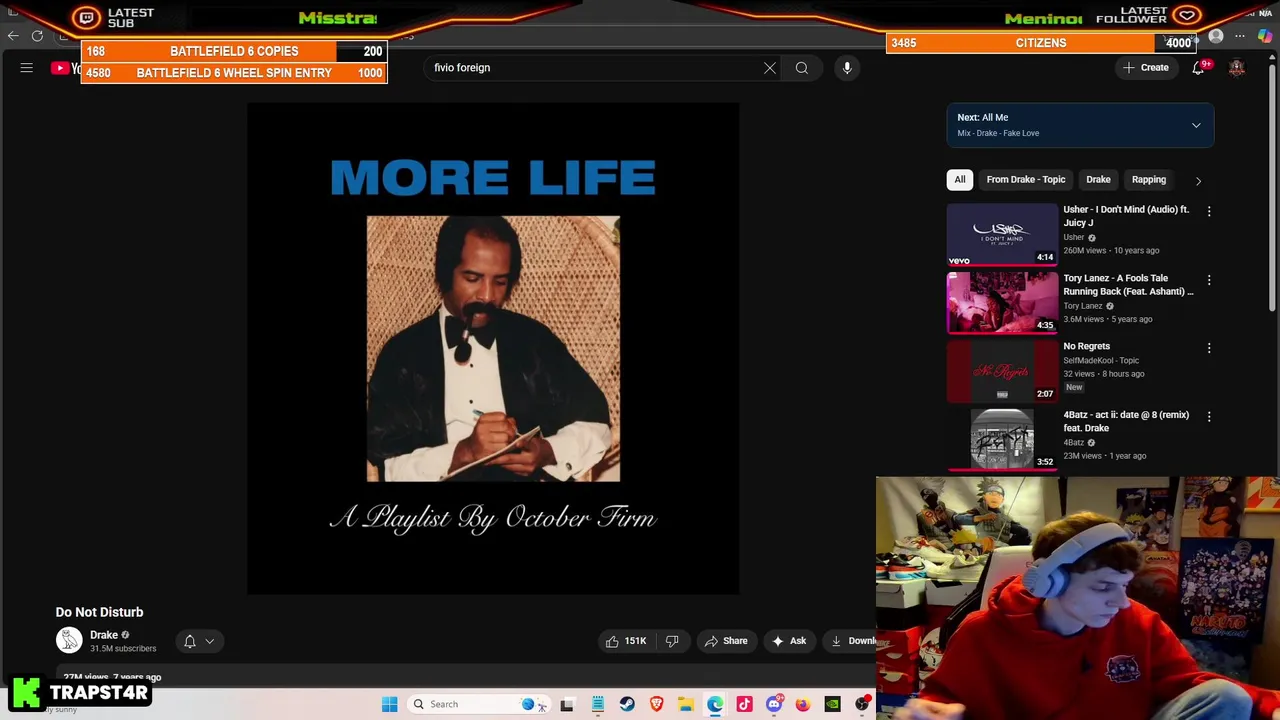Open Edge settings and more menu
Screen dimensions: 1280x720
pos(1240,36)
